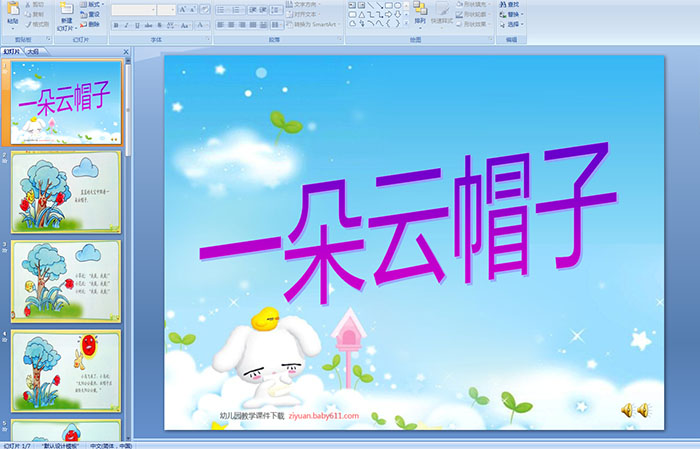Open the font name combo box
The width and height of the screenshot is (700, 449).
tap(134, 10)
